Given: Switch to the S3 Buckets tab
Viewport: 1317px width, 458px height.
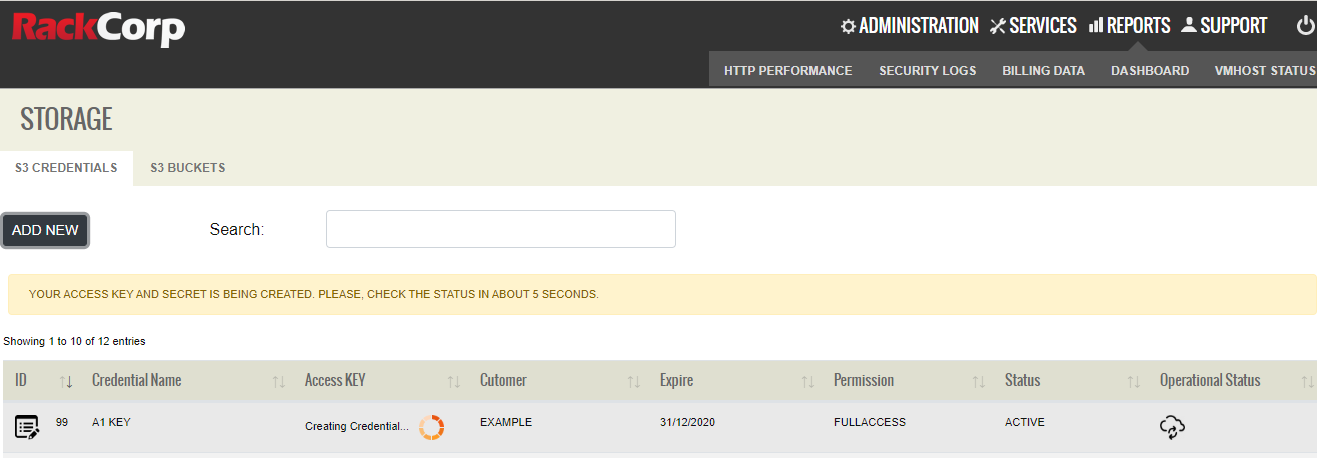Looking at the screenshot, I should tap(188, 168).
